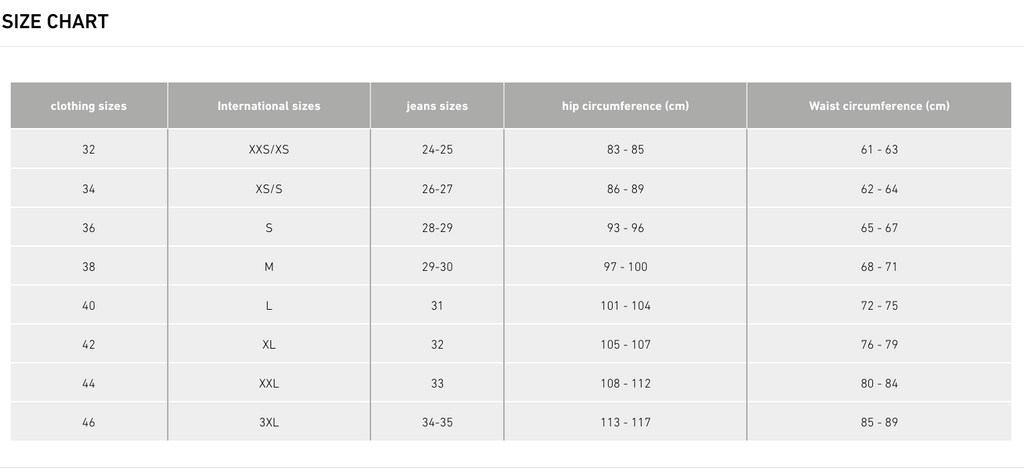
Task: Select waist circumference 68 - 71 cell
Action: click(x=879, y=266)
